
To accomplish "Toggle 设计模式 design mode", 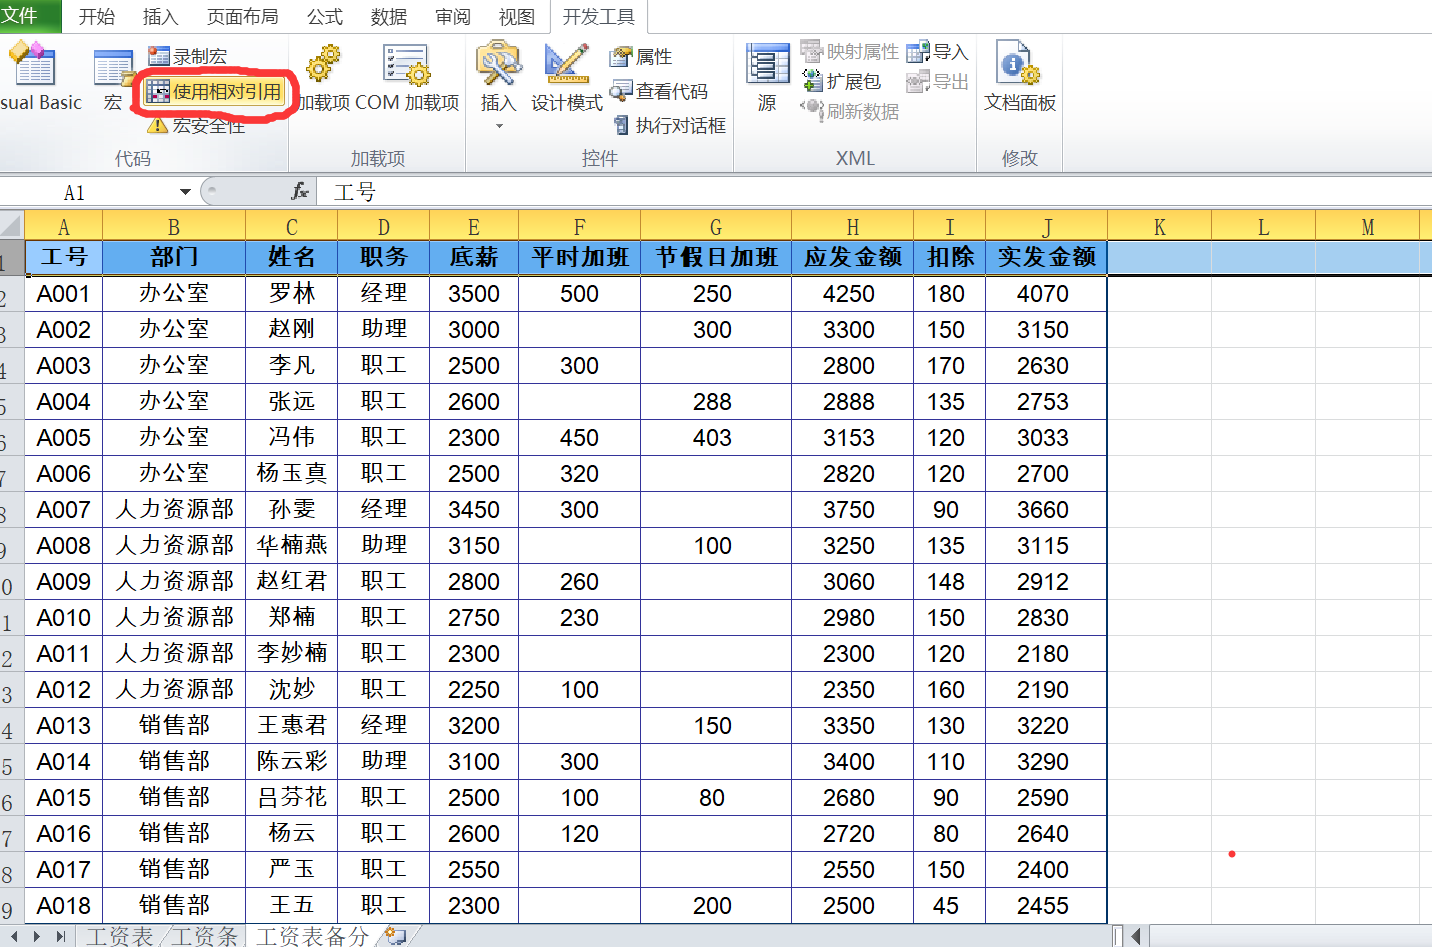I will [566, 78].
